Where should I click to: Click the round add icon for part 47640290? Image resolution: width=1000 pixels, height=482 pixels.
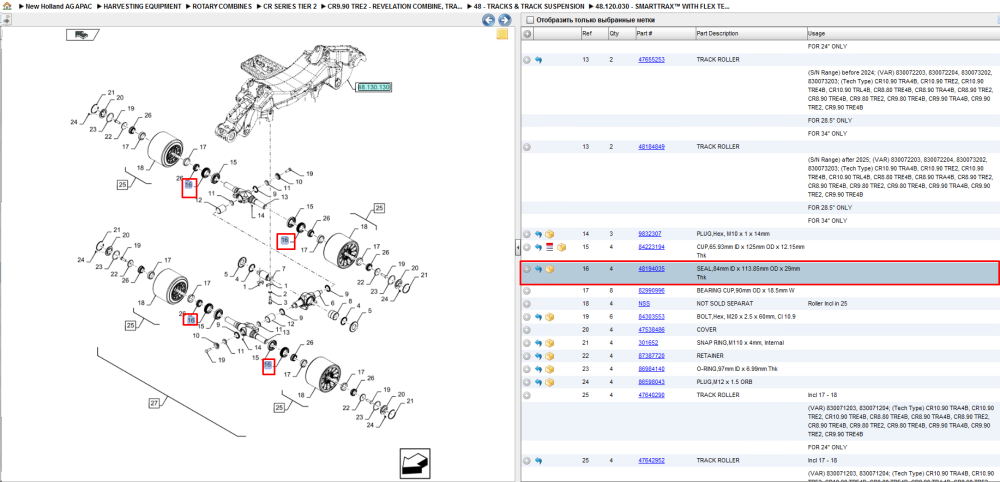[x=527, y=395]
